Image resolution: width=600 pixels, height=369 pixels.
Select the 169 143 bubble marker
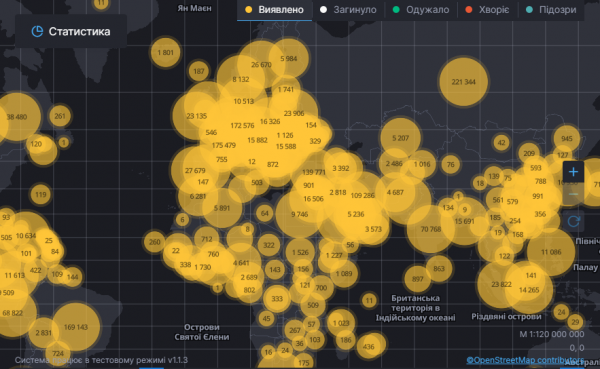coord(76,327)
